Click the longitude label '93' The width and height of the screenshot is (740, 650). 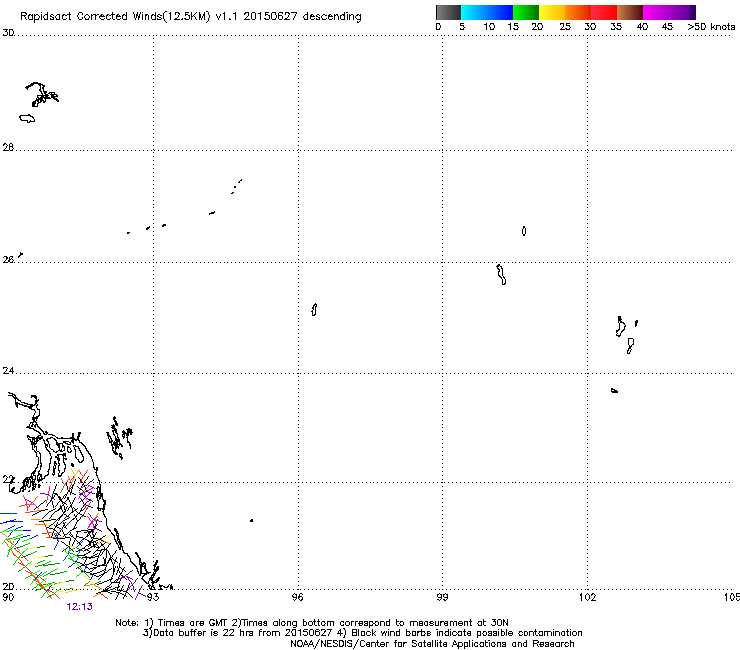click(152, 597)
